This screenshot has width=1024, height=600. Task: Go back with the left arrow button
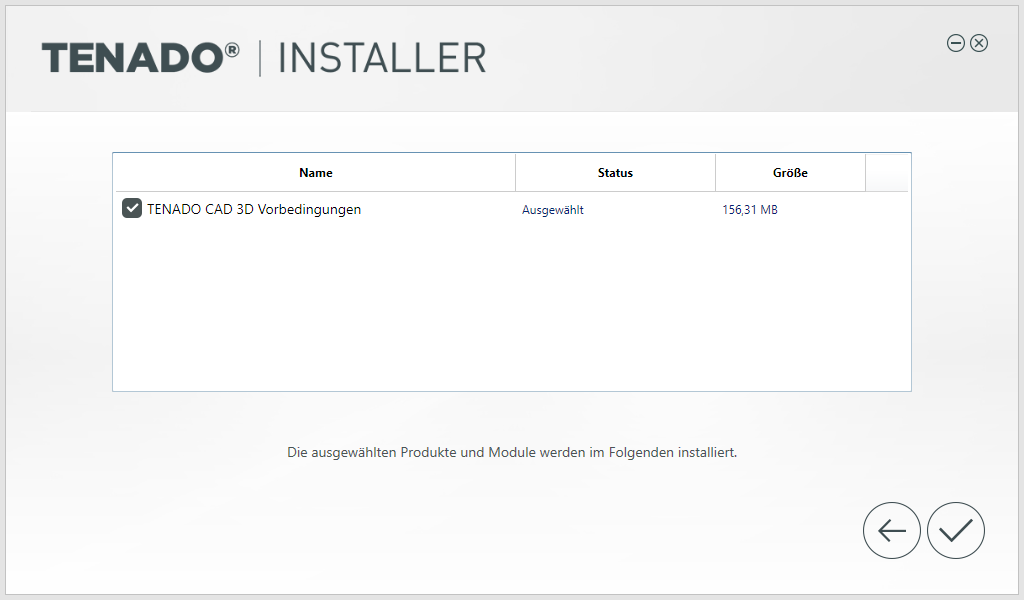891,531
